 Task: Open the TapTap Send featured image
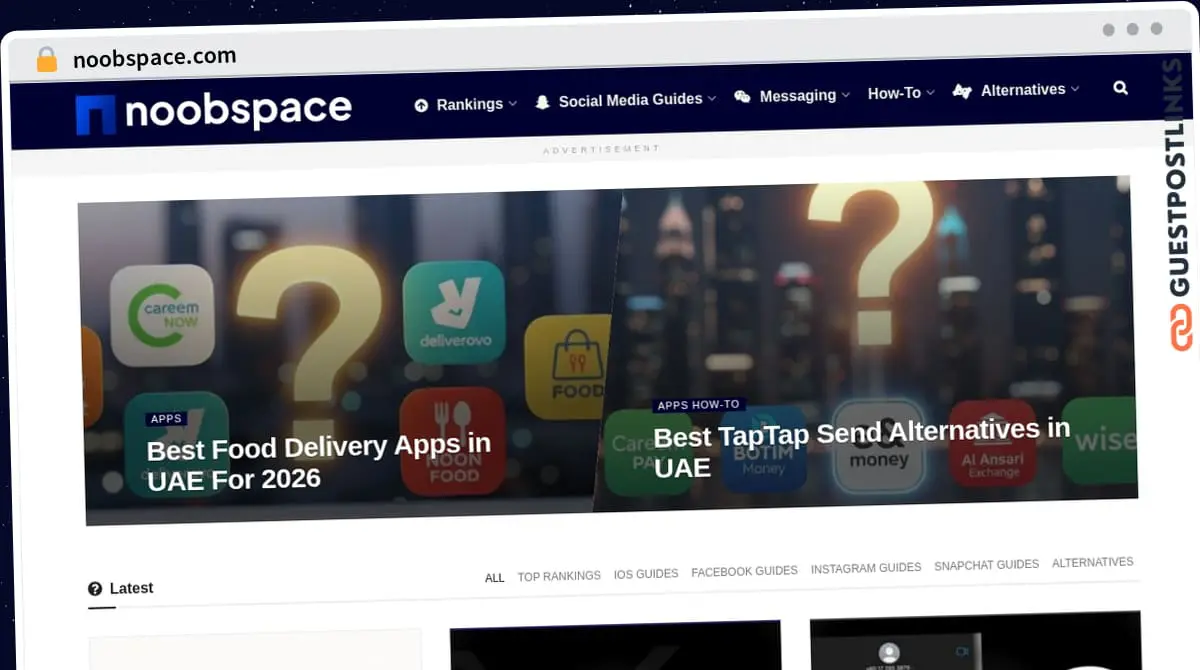(866, 343)
